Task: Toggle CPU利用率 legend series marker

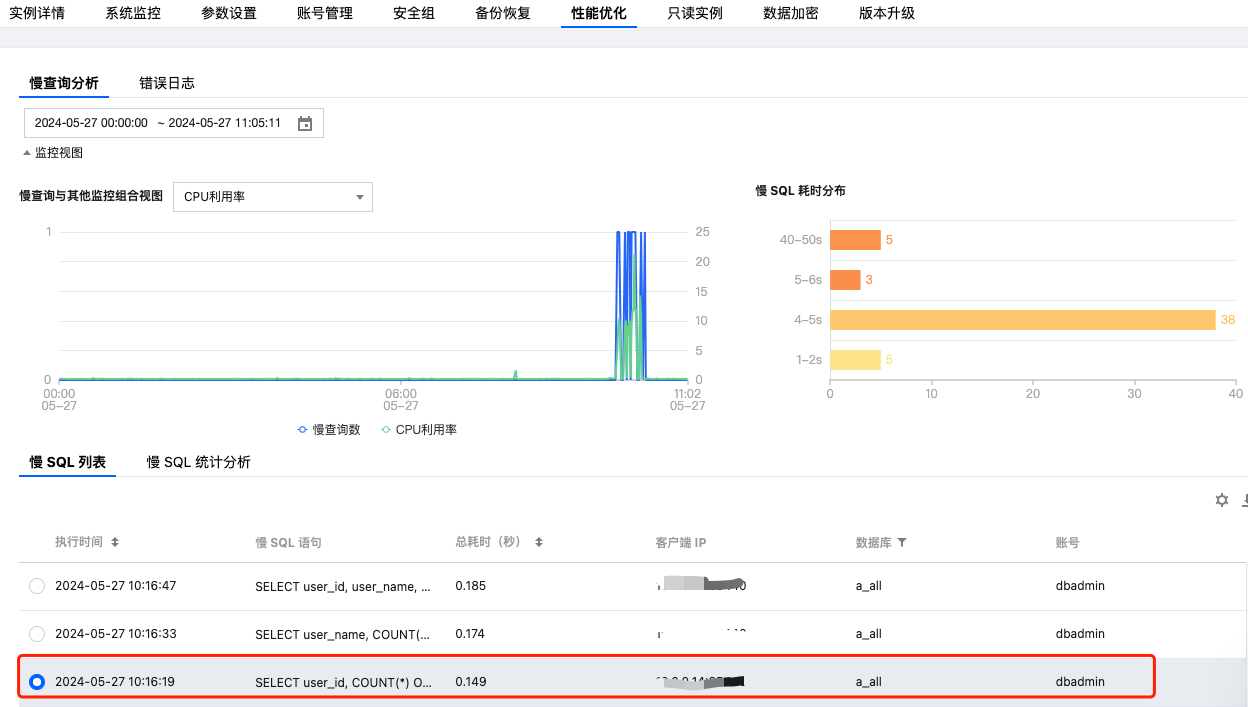Action: [386, 429]
